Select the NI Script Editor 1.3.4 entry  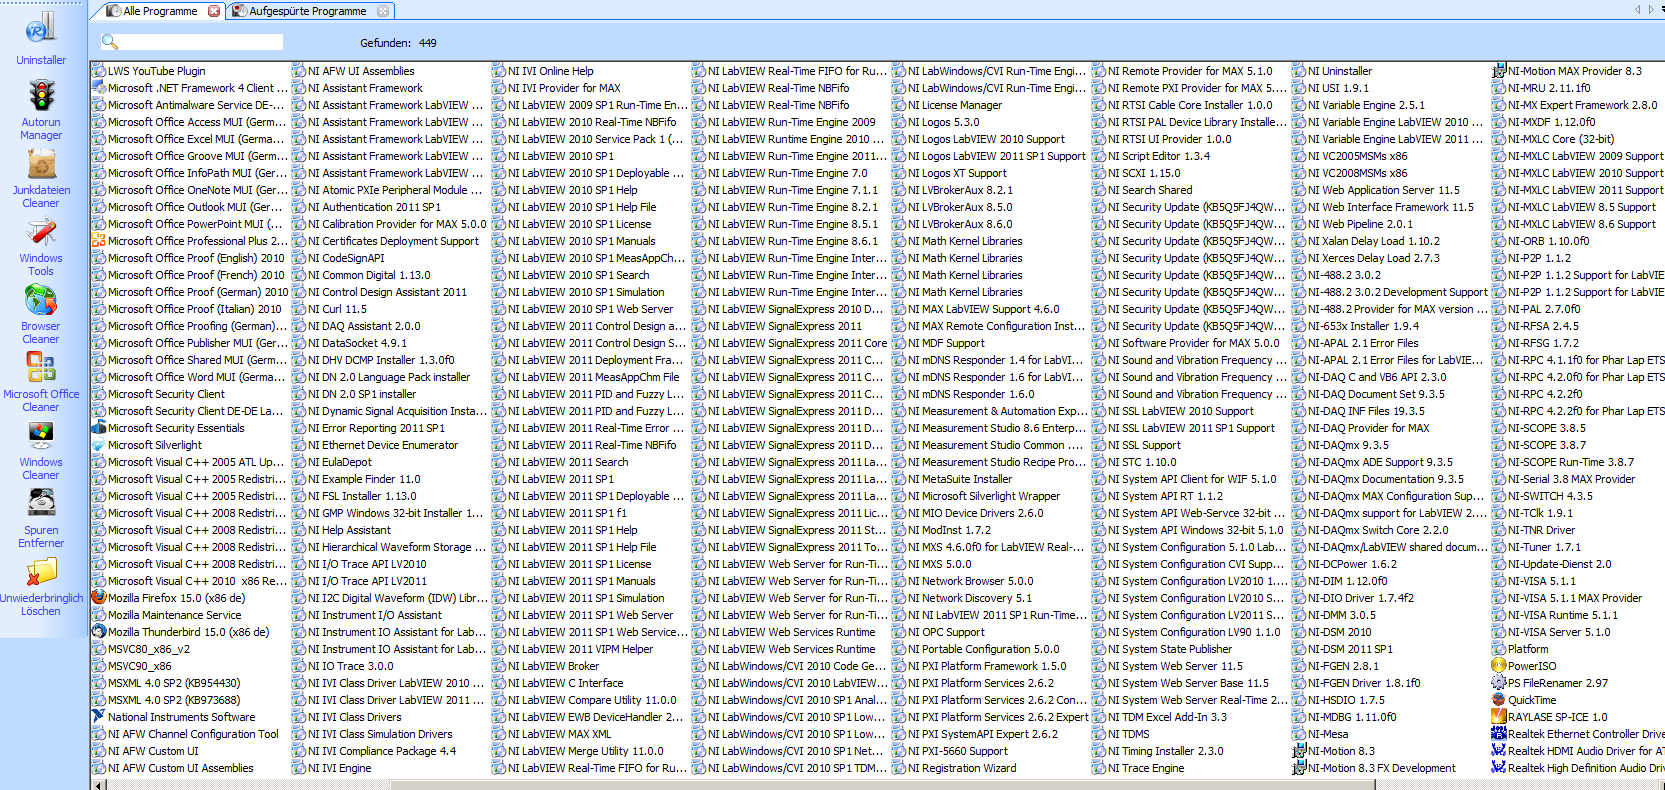[x=1159, y=156]
